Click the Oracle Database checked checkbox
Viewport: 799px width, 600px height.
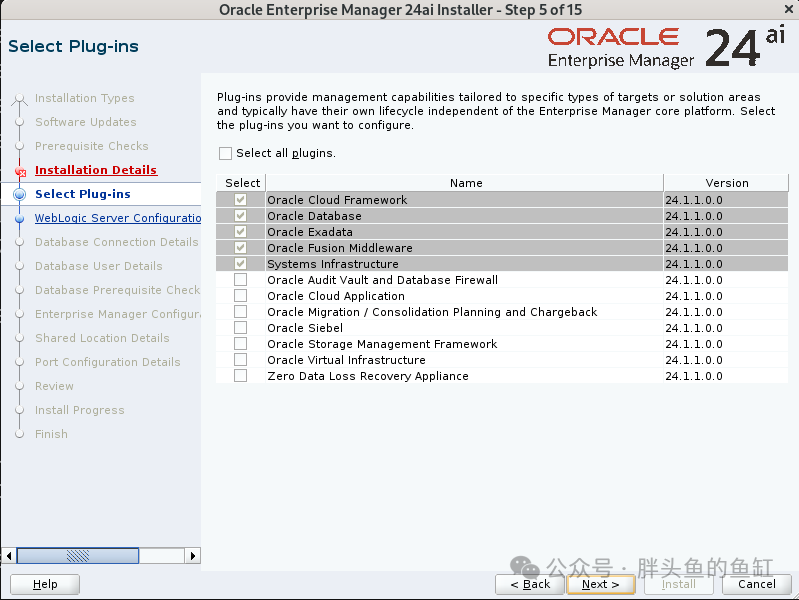(241, 216)
